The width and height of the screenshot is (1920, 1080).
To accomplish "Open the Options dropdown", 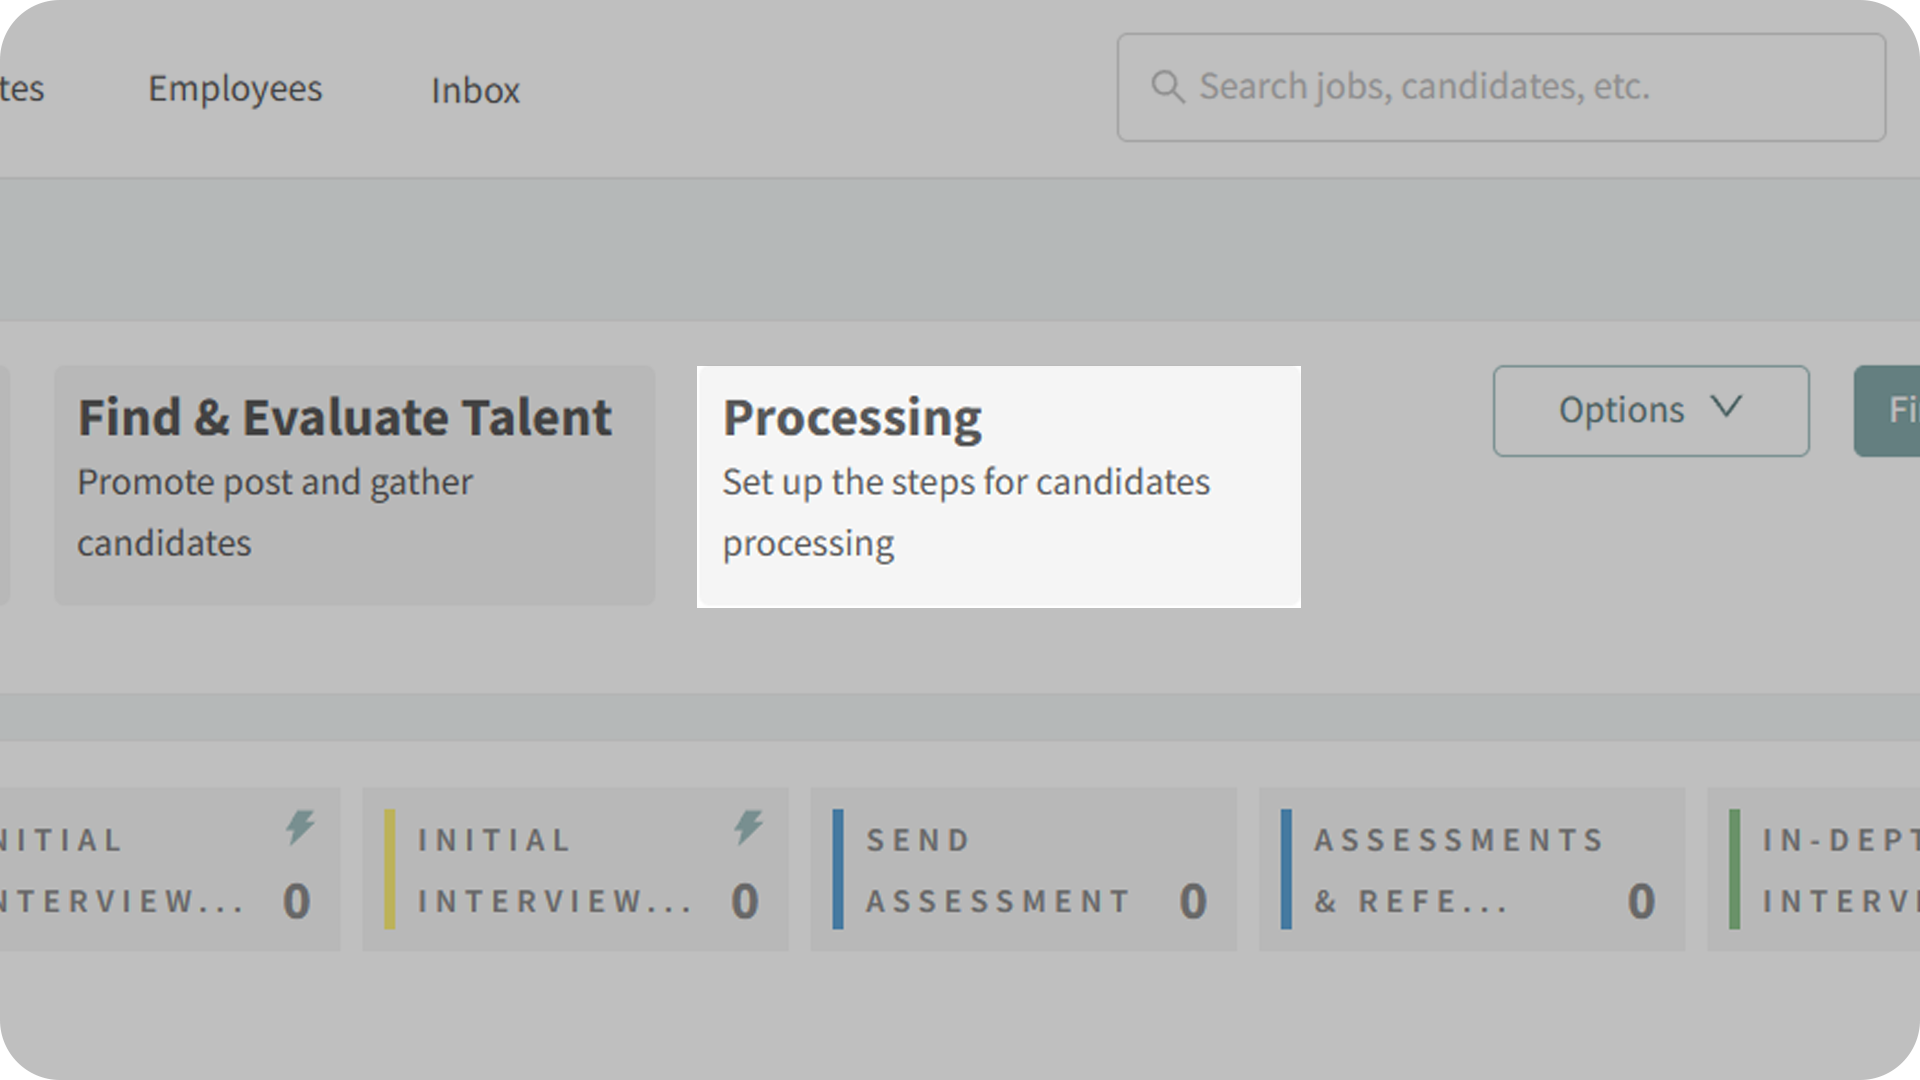I will pos(1650,411).
